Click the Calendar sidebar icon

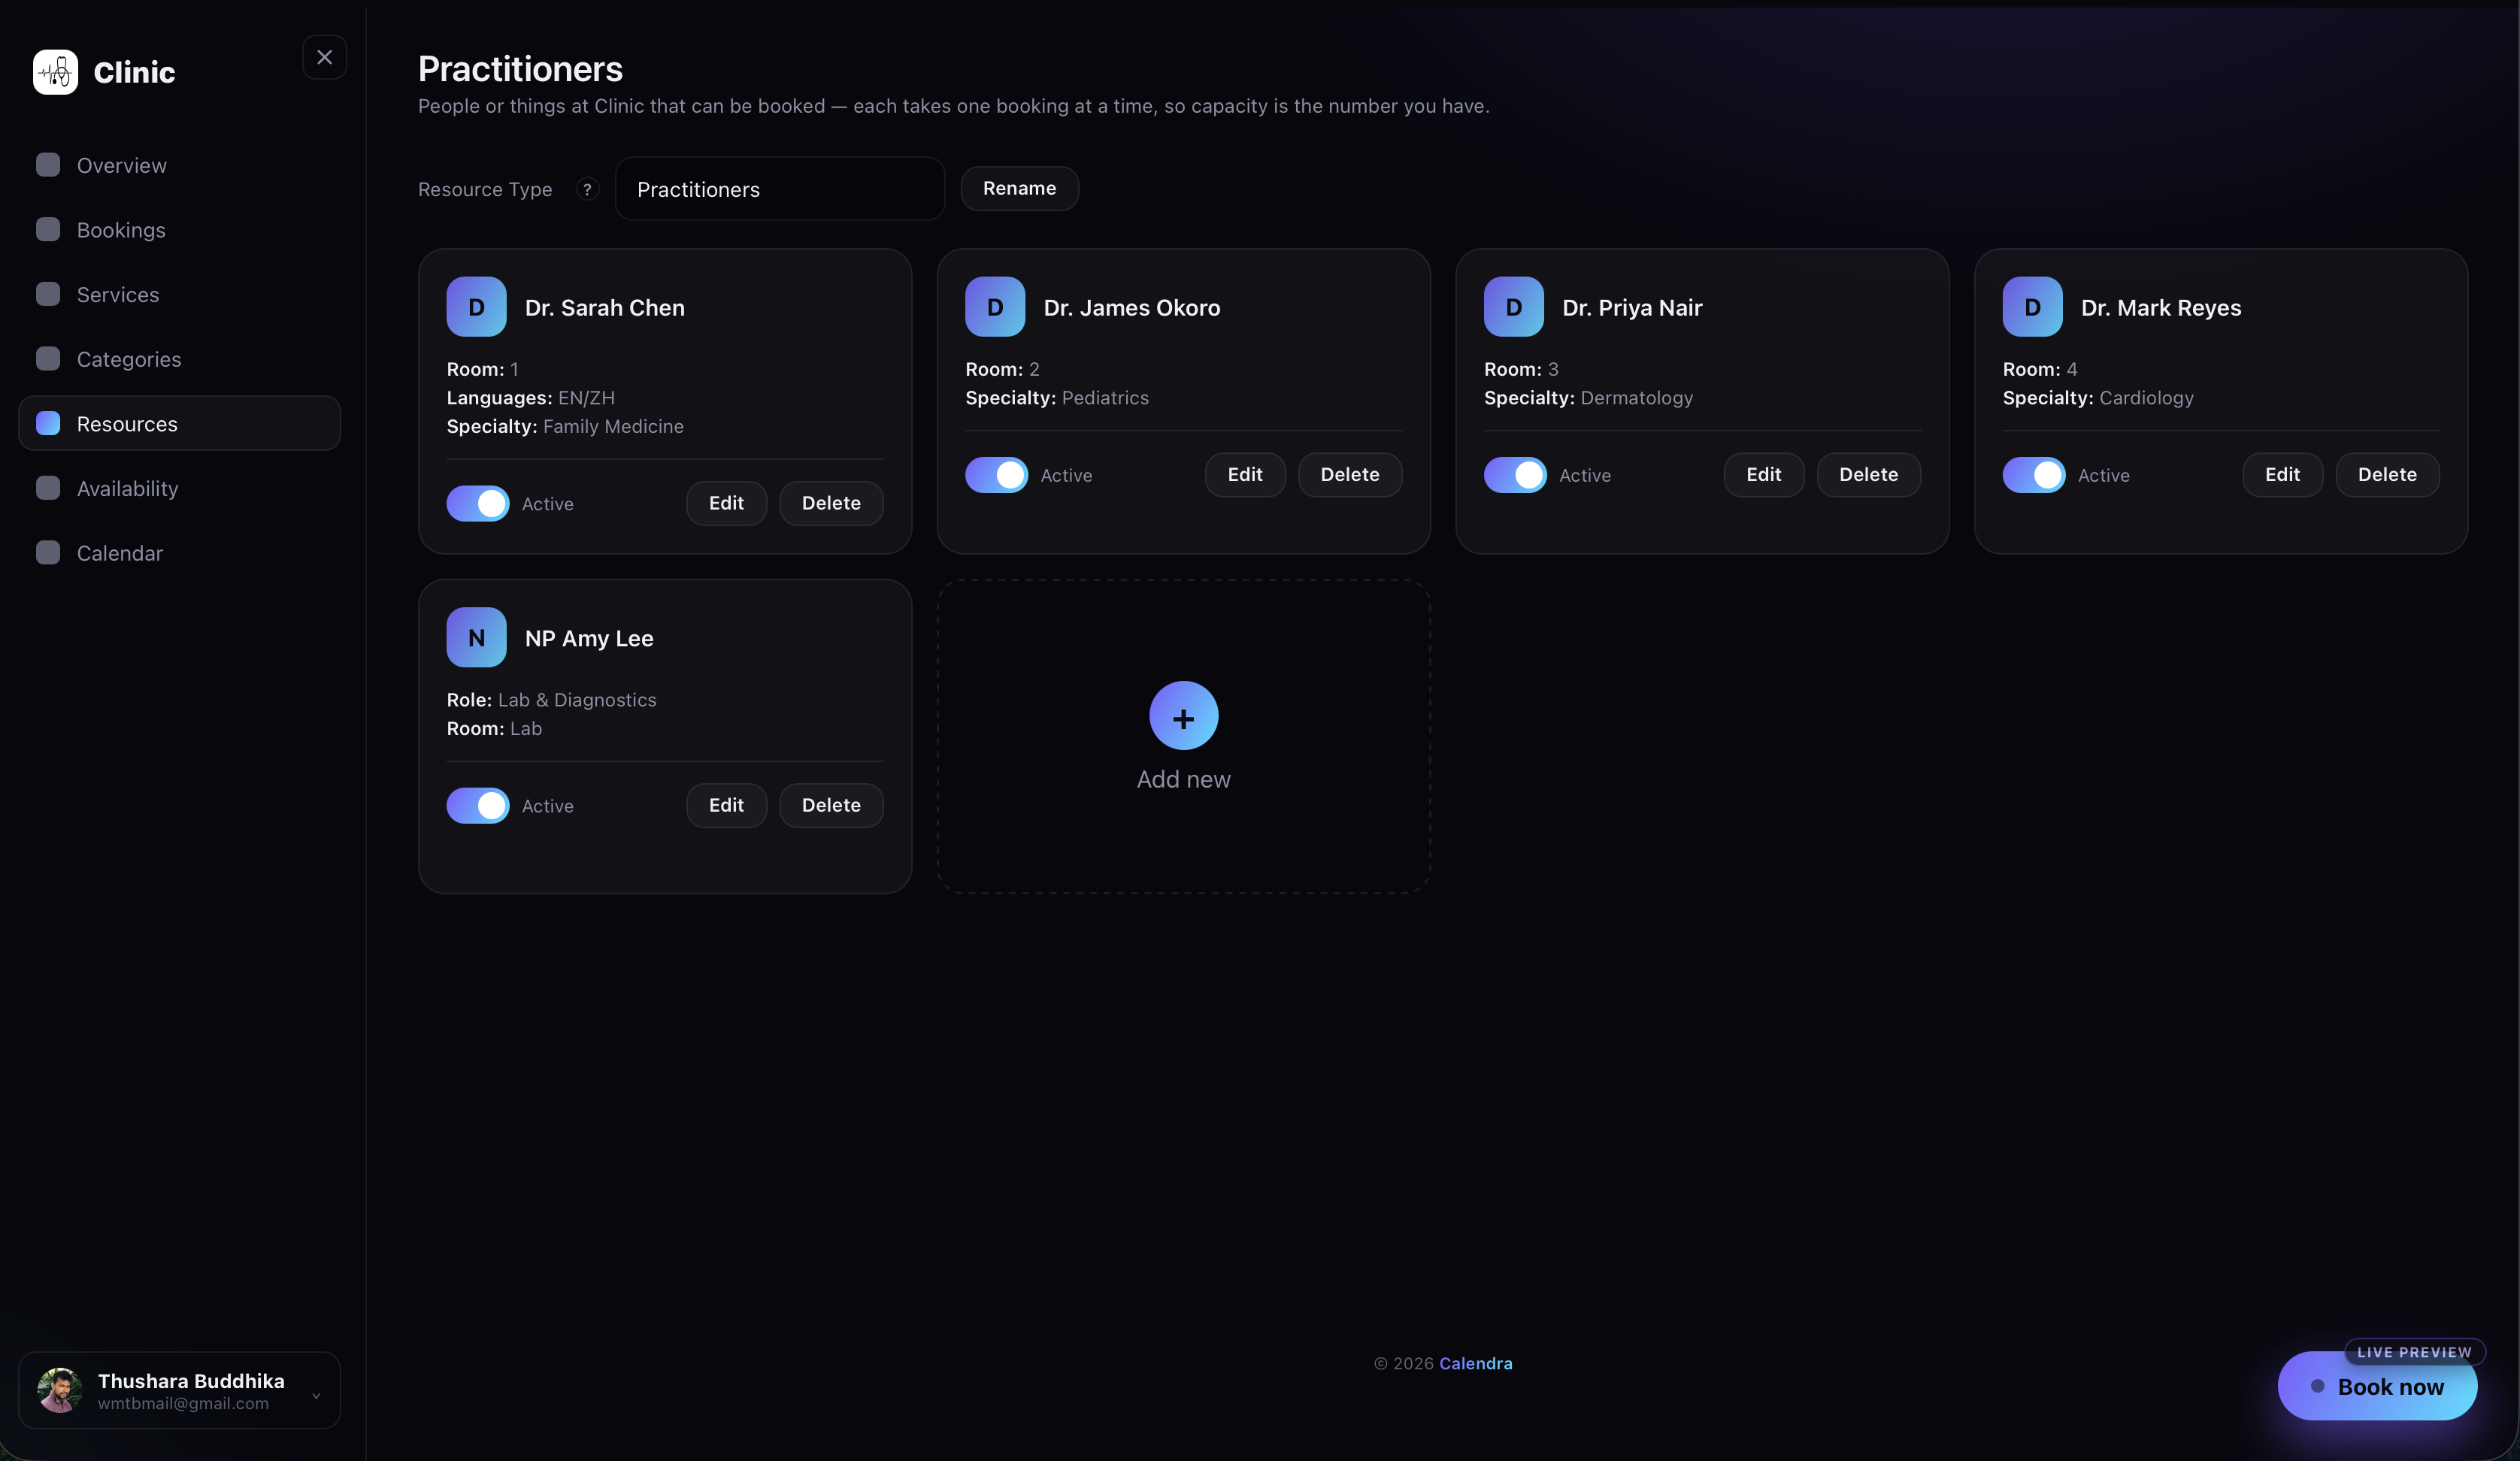(x=48, y=553)
